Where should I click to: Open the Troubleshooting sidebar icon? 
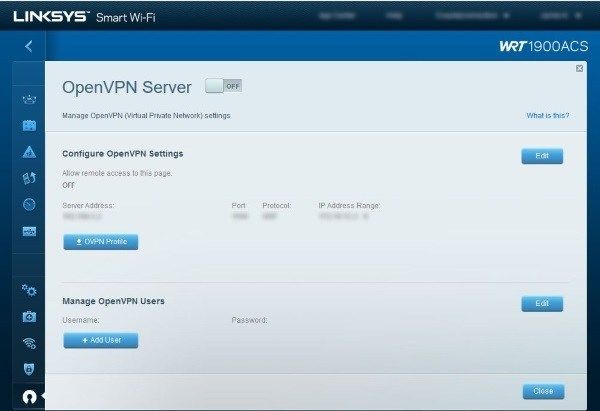[29, 316]
